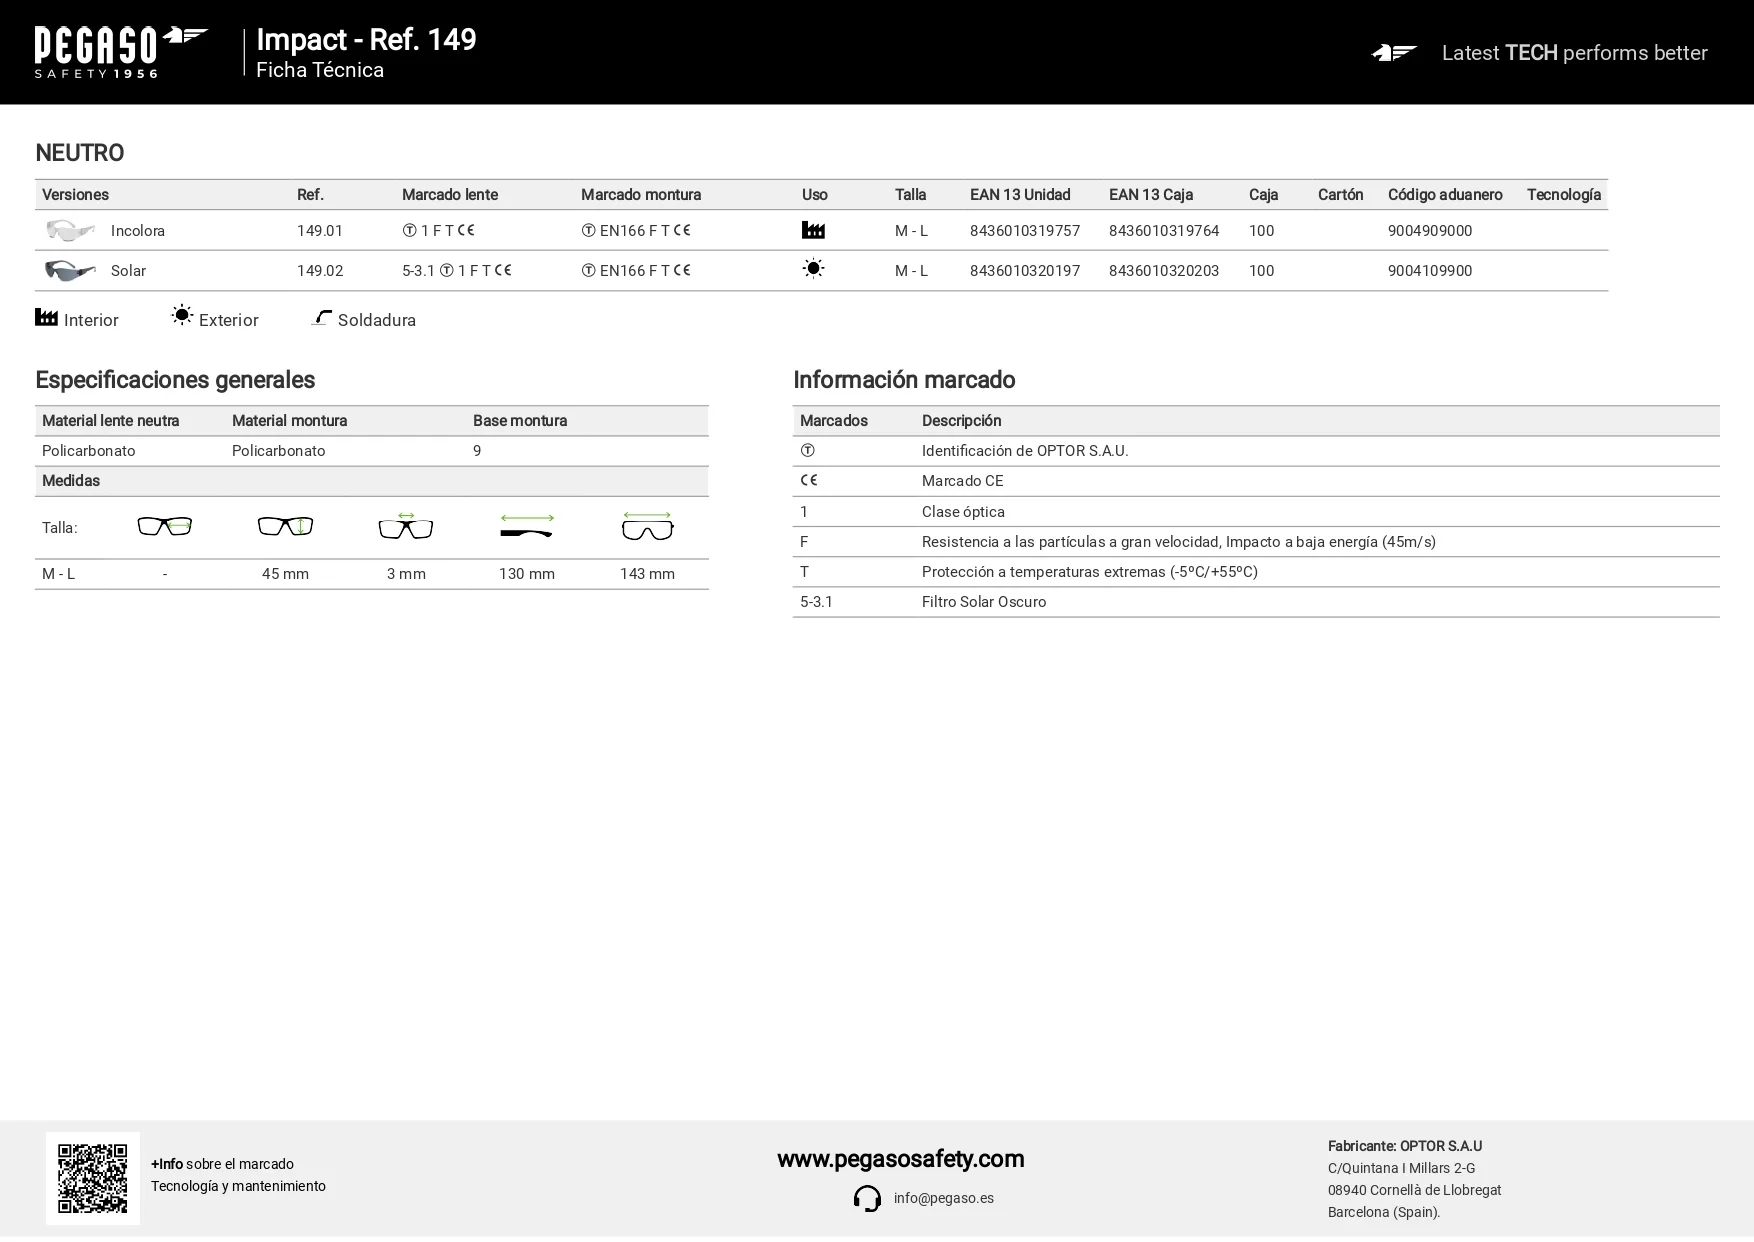Click +Info sobre el marcado text
This screenshot has width=1754, height=1242.
222,1164
